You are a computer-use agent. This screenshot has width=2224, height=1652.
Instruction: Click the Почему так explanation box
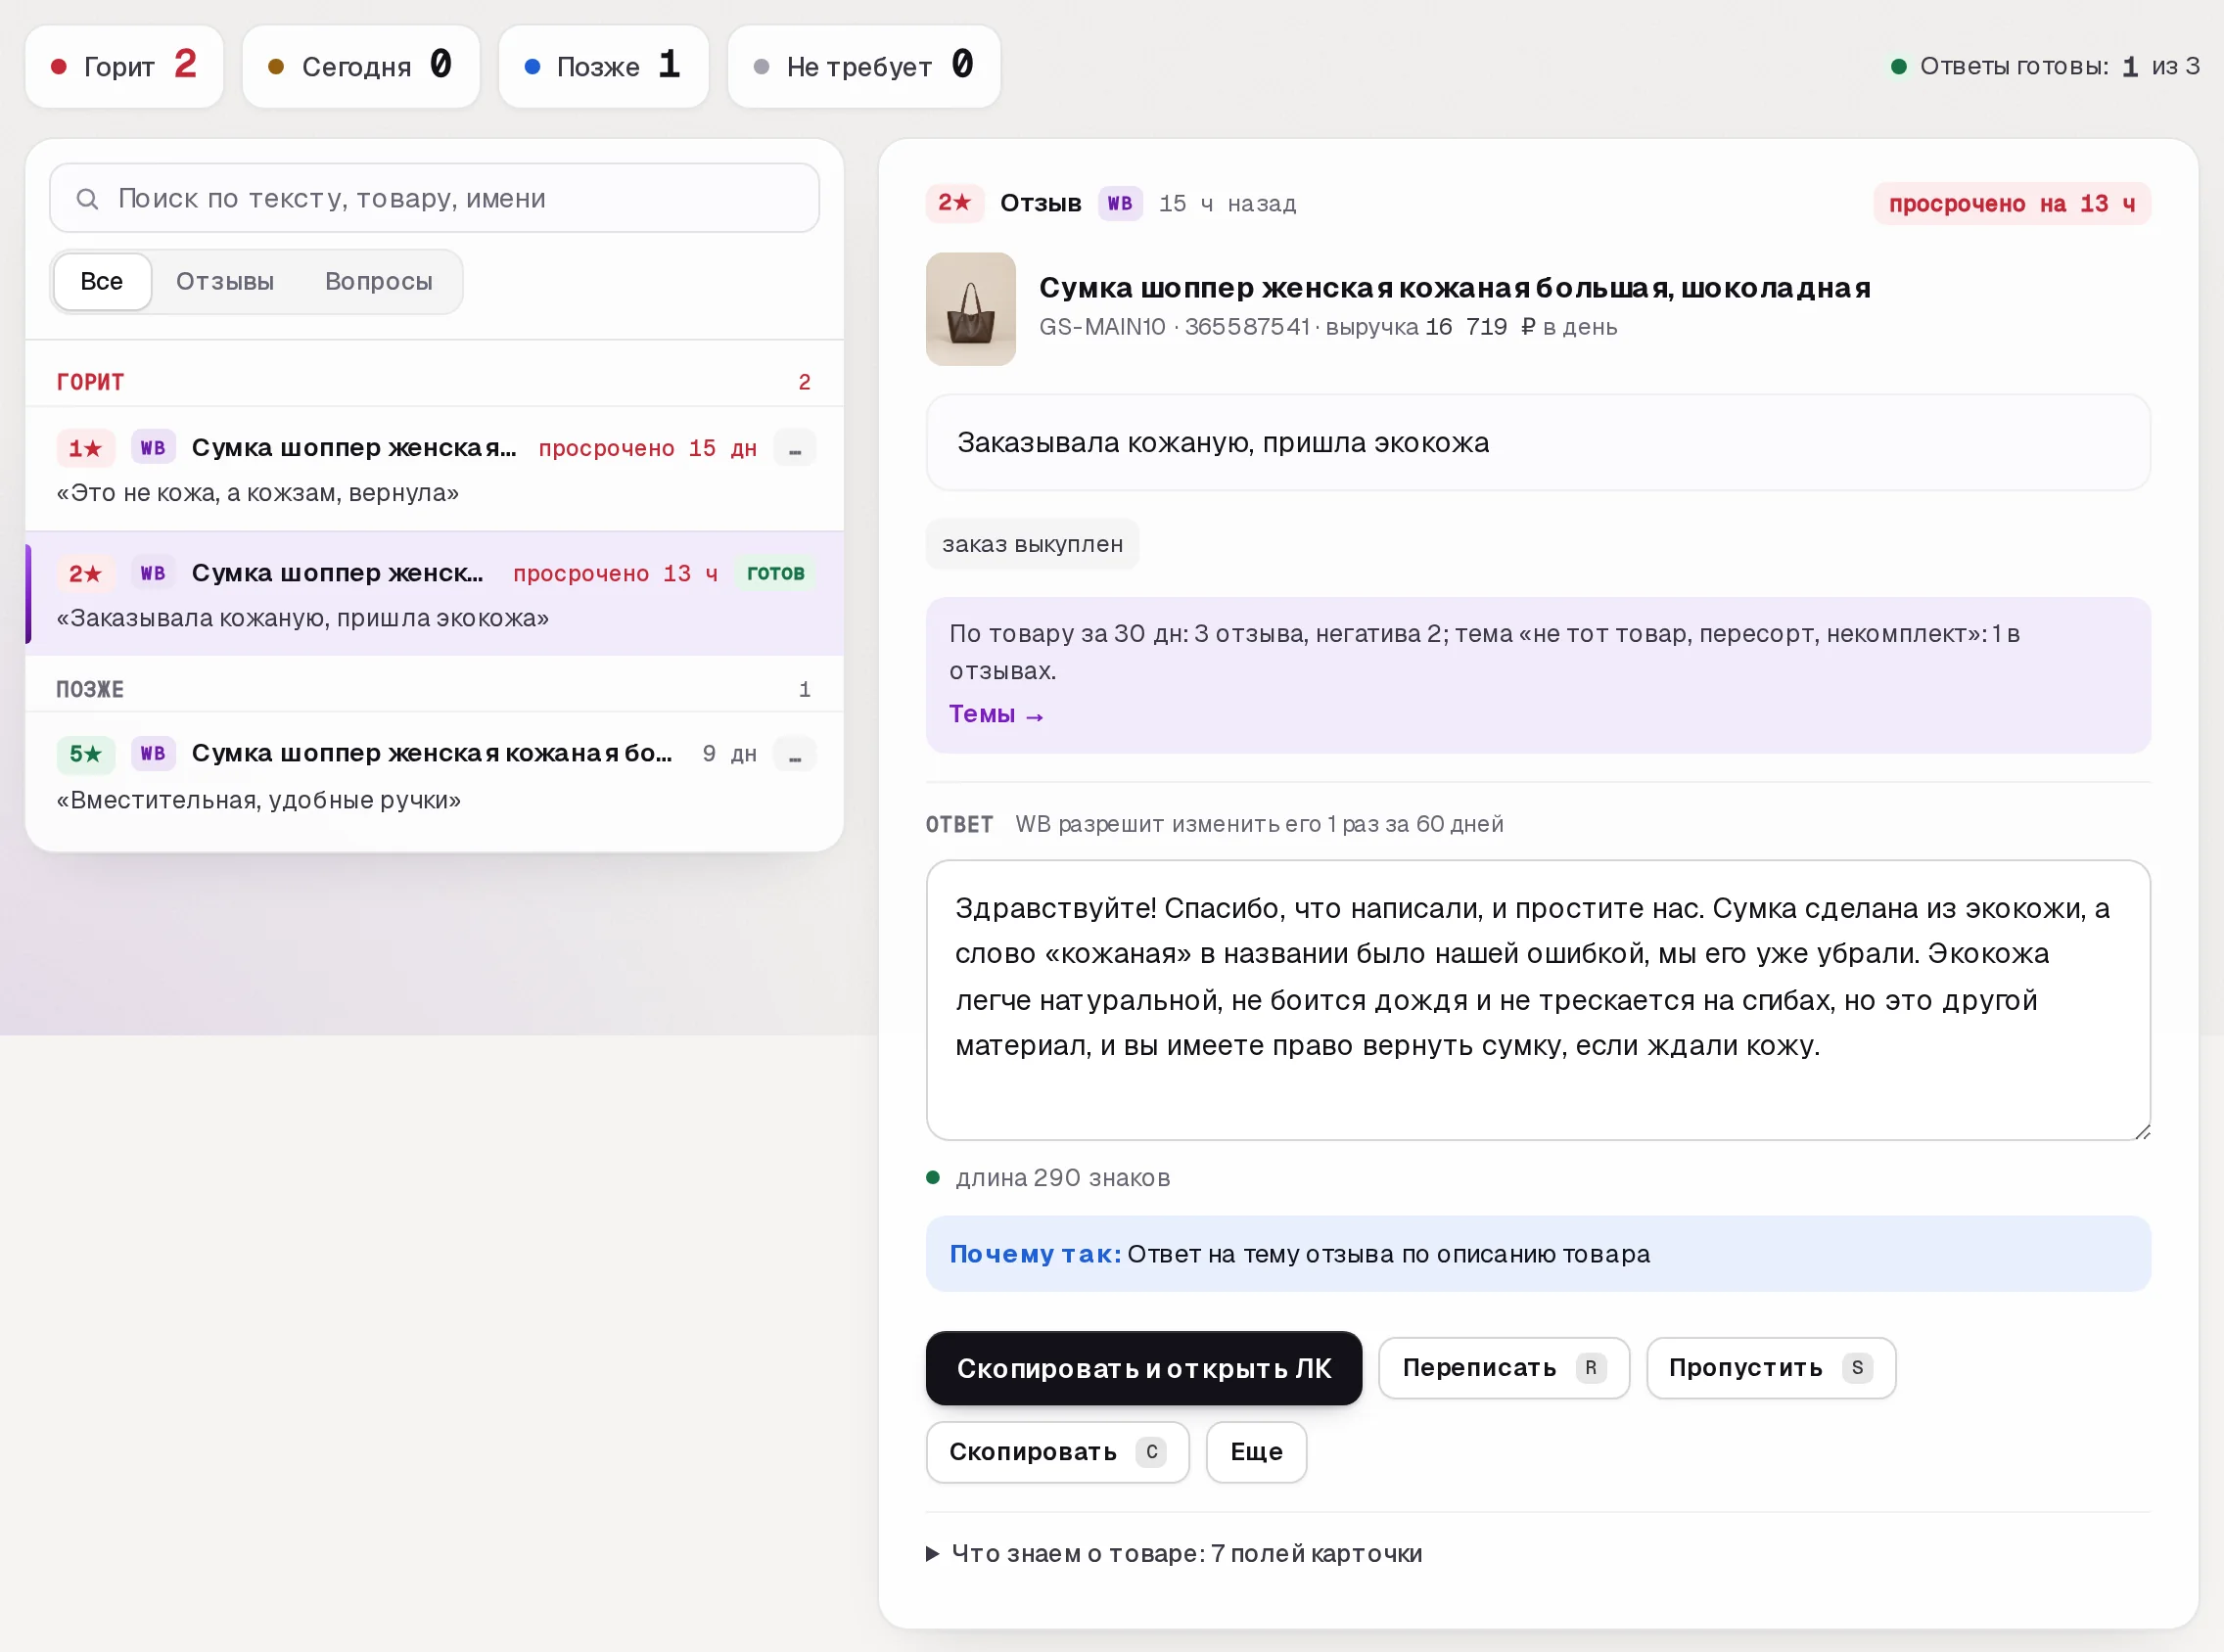click(1538, 1254)
